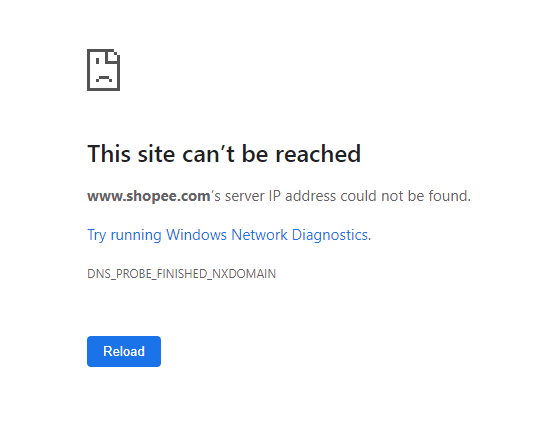Viewport: 533px width, 443px height.
Task: Click the "NXDOMAIN" part of the error code
Action: click(244, 274)
